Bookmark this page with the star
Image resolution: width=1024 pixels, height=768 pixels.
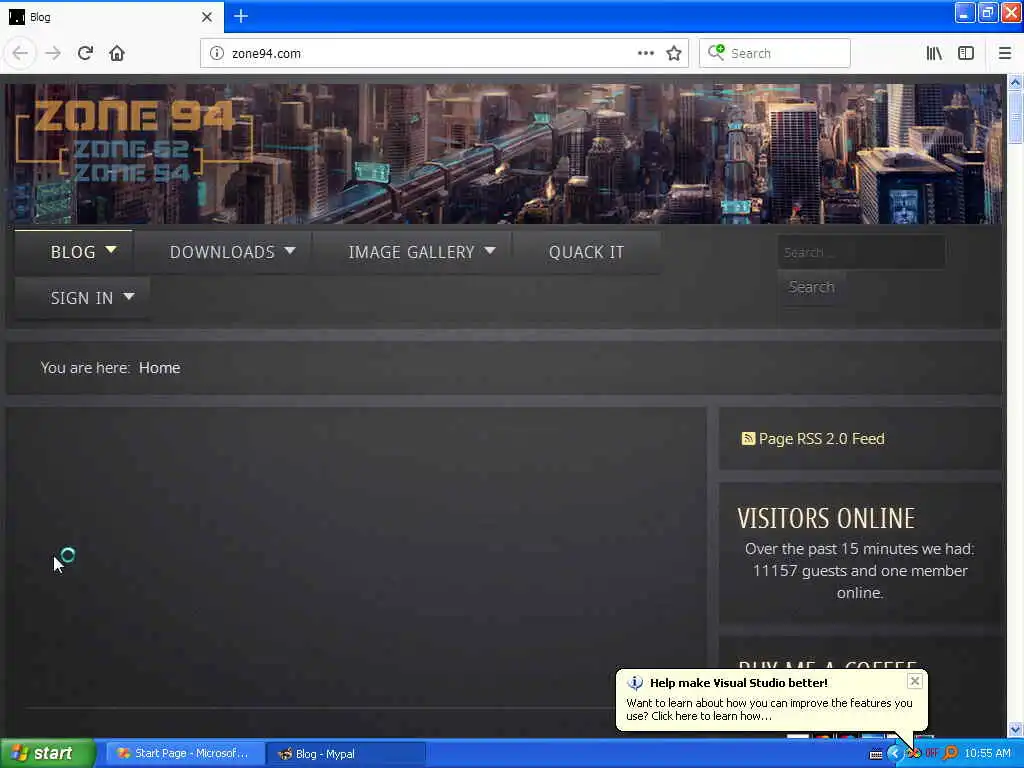click(x=674, y=53)
